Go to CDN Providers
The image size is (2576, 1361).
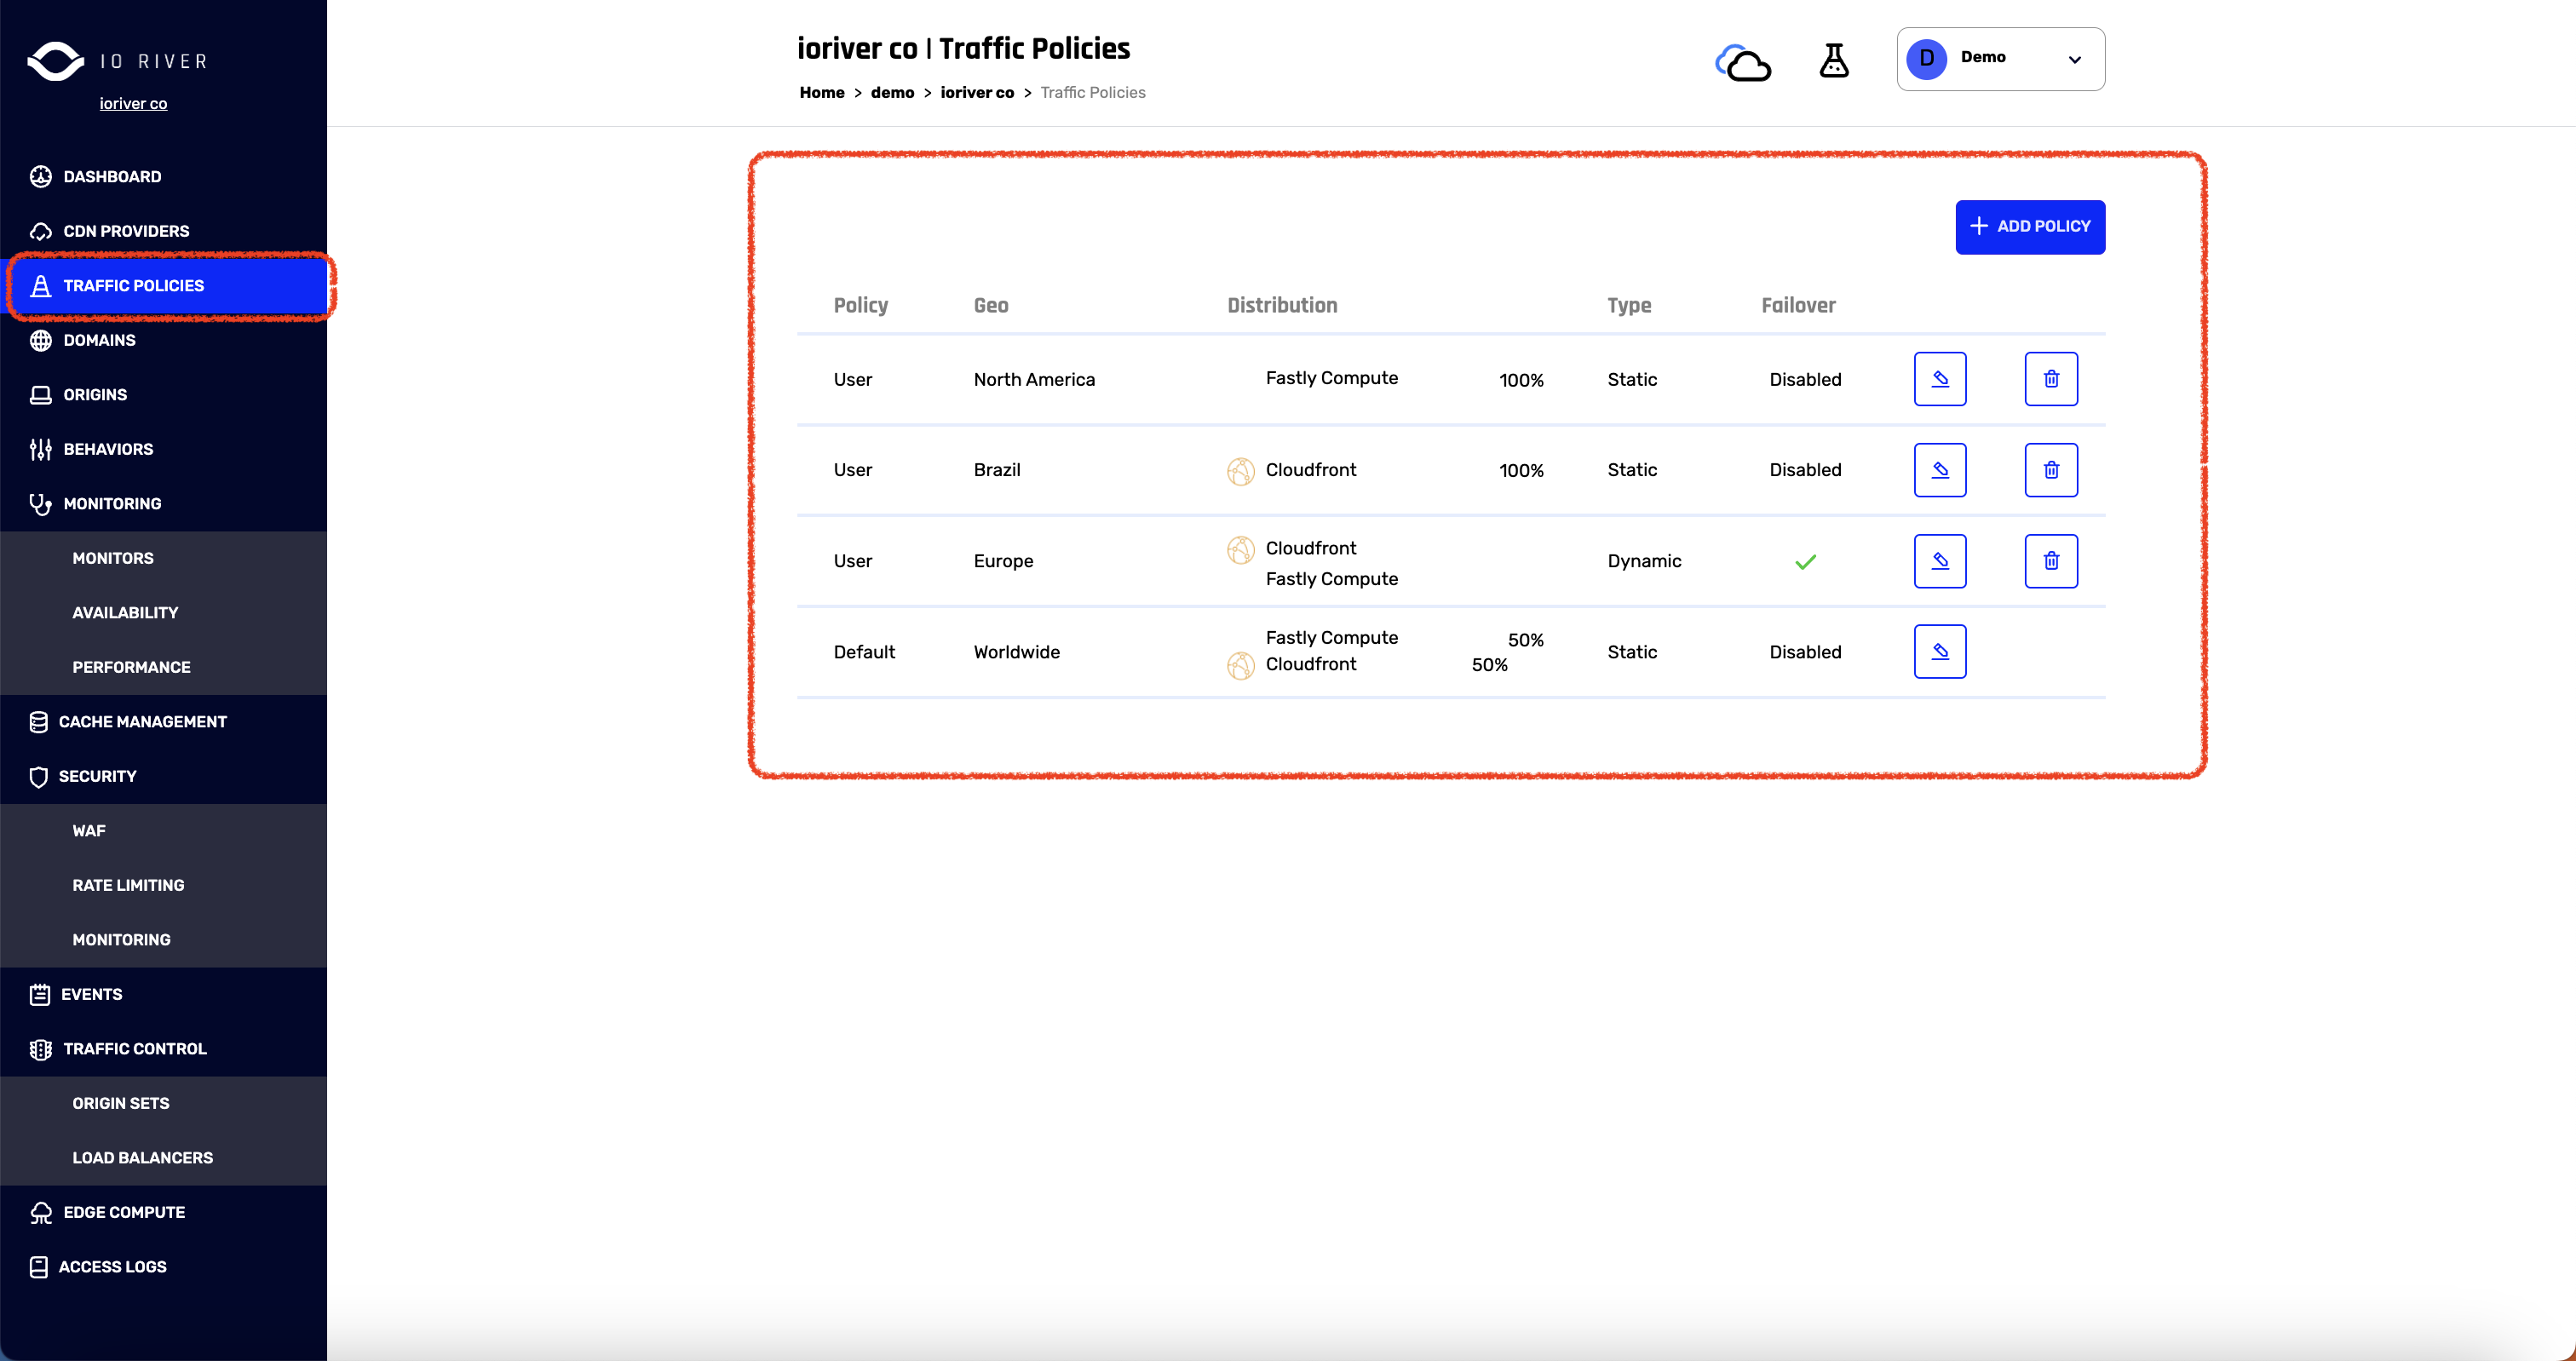(126, 231)
